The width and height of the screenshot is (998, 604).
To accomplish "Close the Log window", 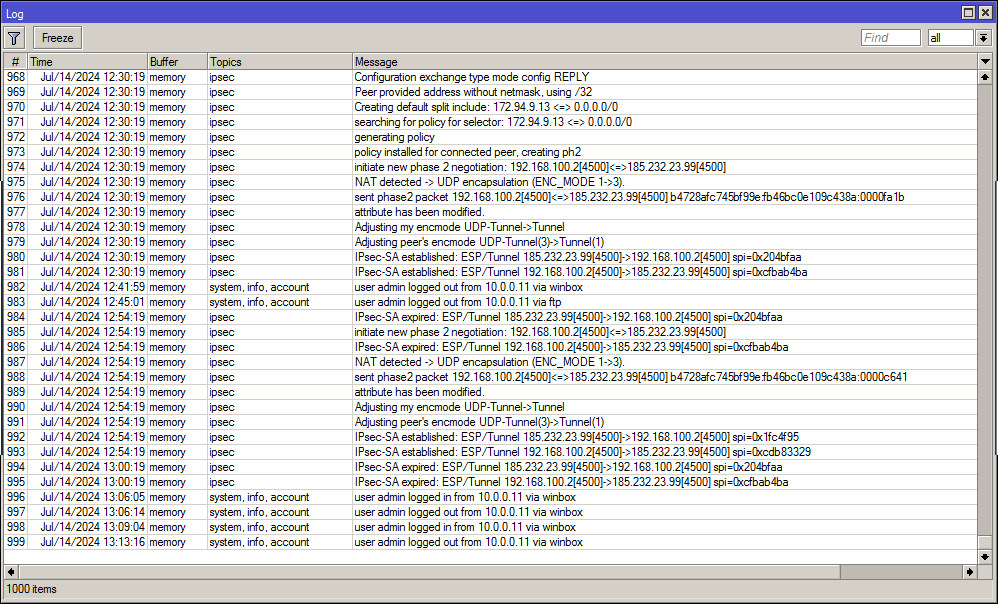I will click(x=985, y=12).
